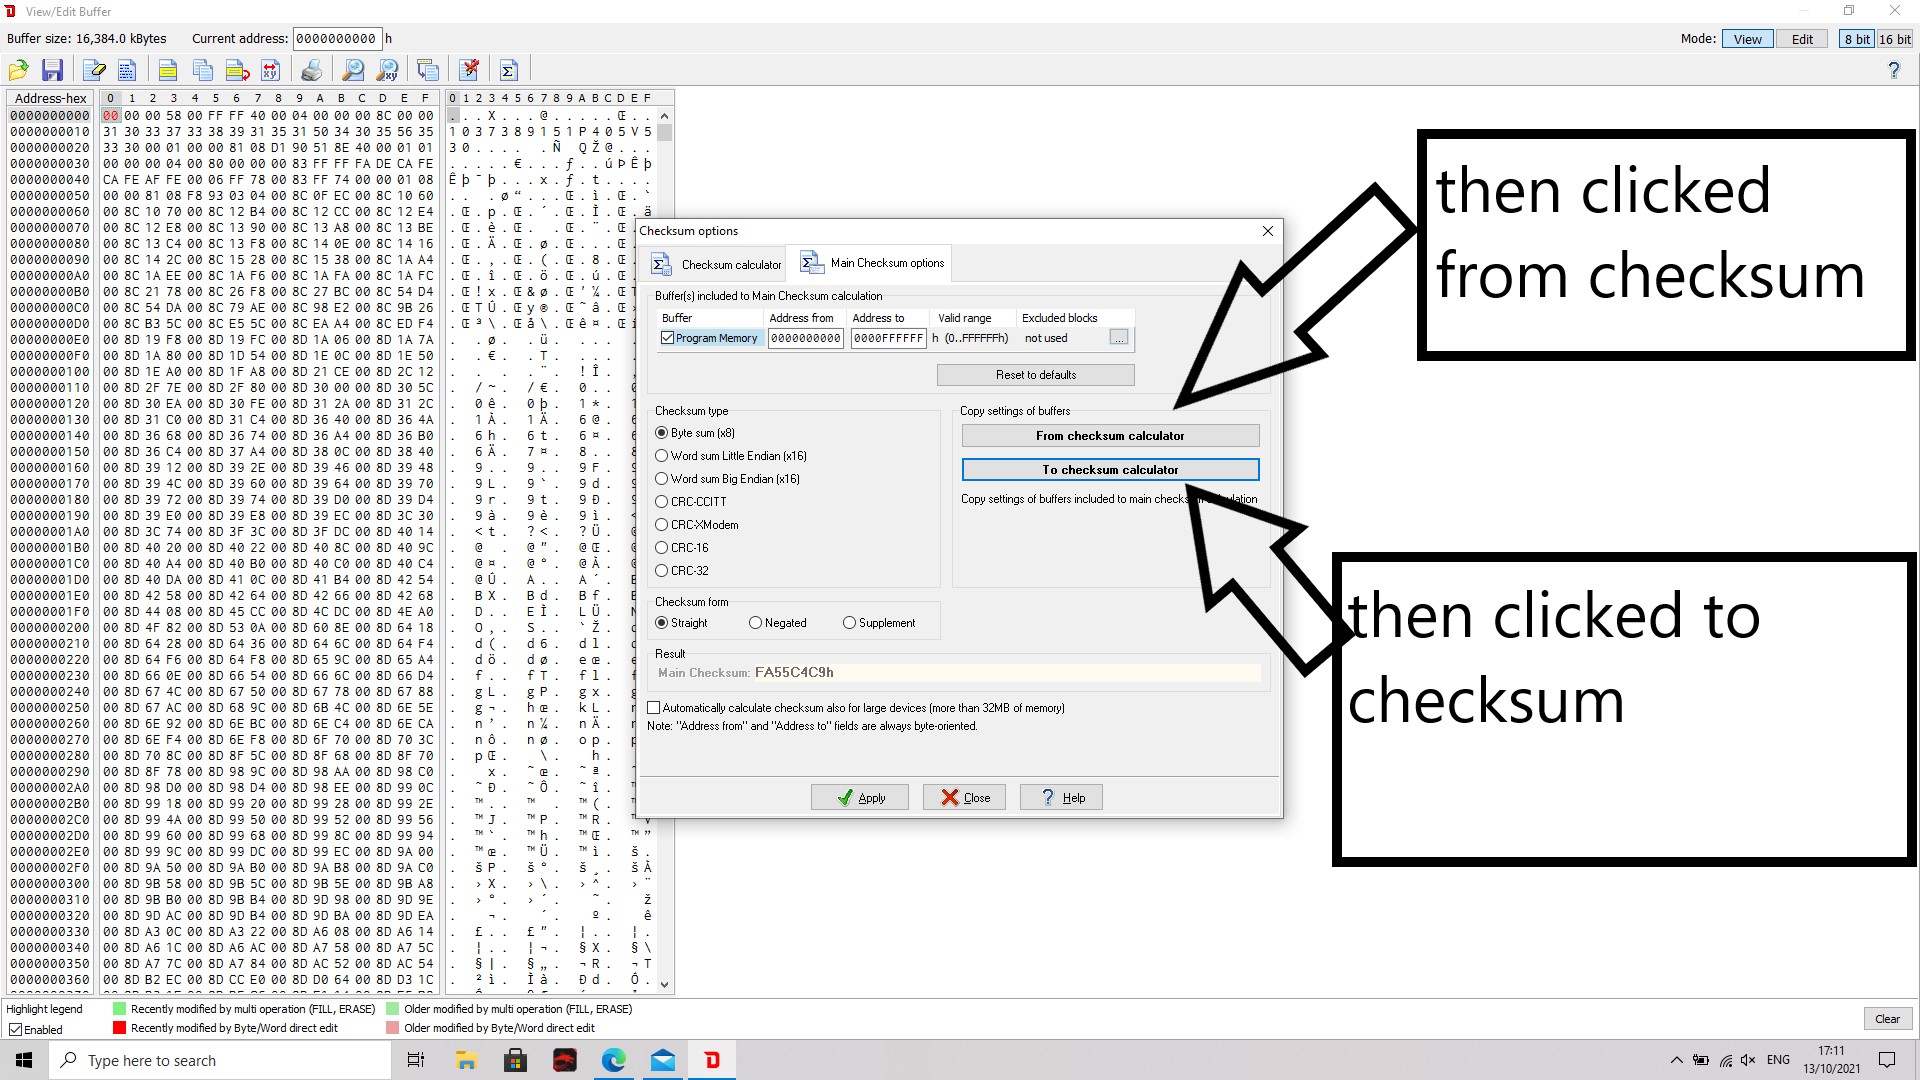Uncheck the Program Memory buffer checkbox
The width and height of the screenshot is (1920, 1080).
[x=668, y=339]
